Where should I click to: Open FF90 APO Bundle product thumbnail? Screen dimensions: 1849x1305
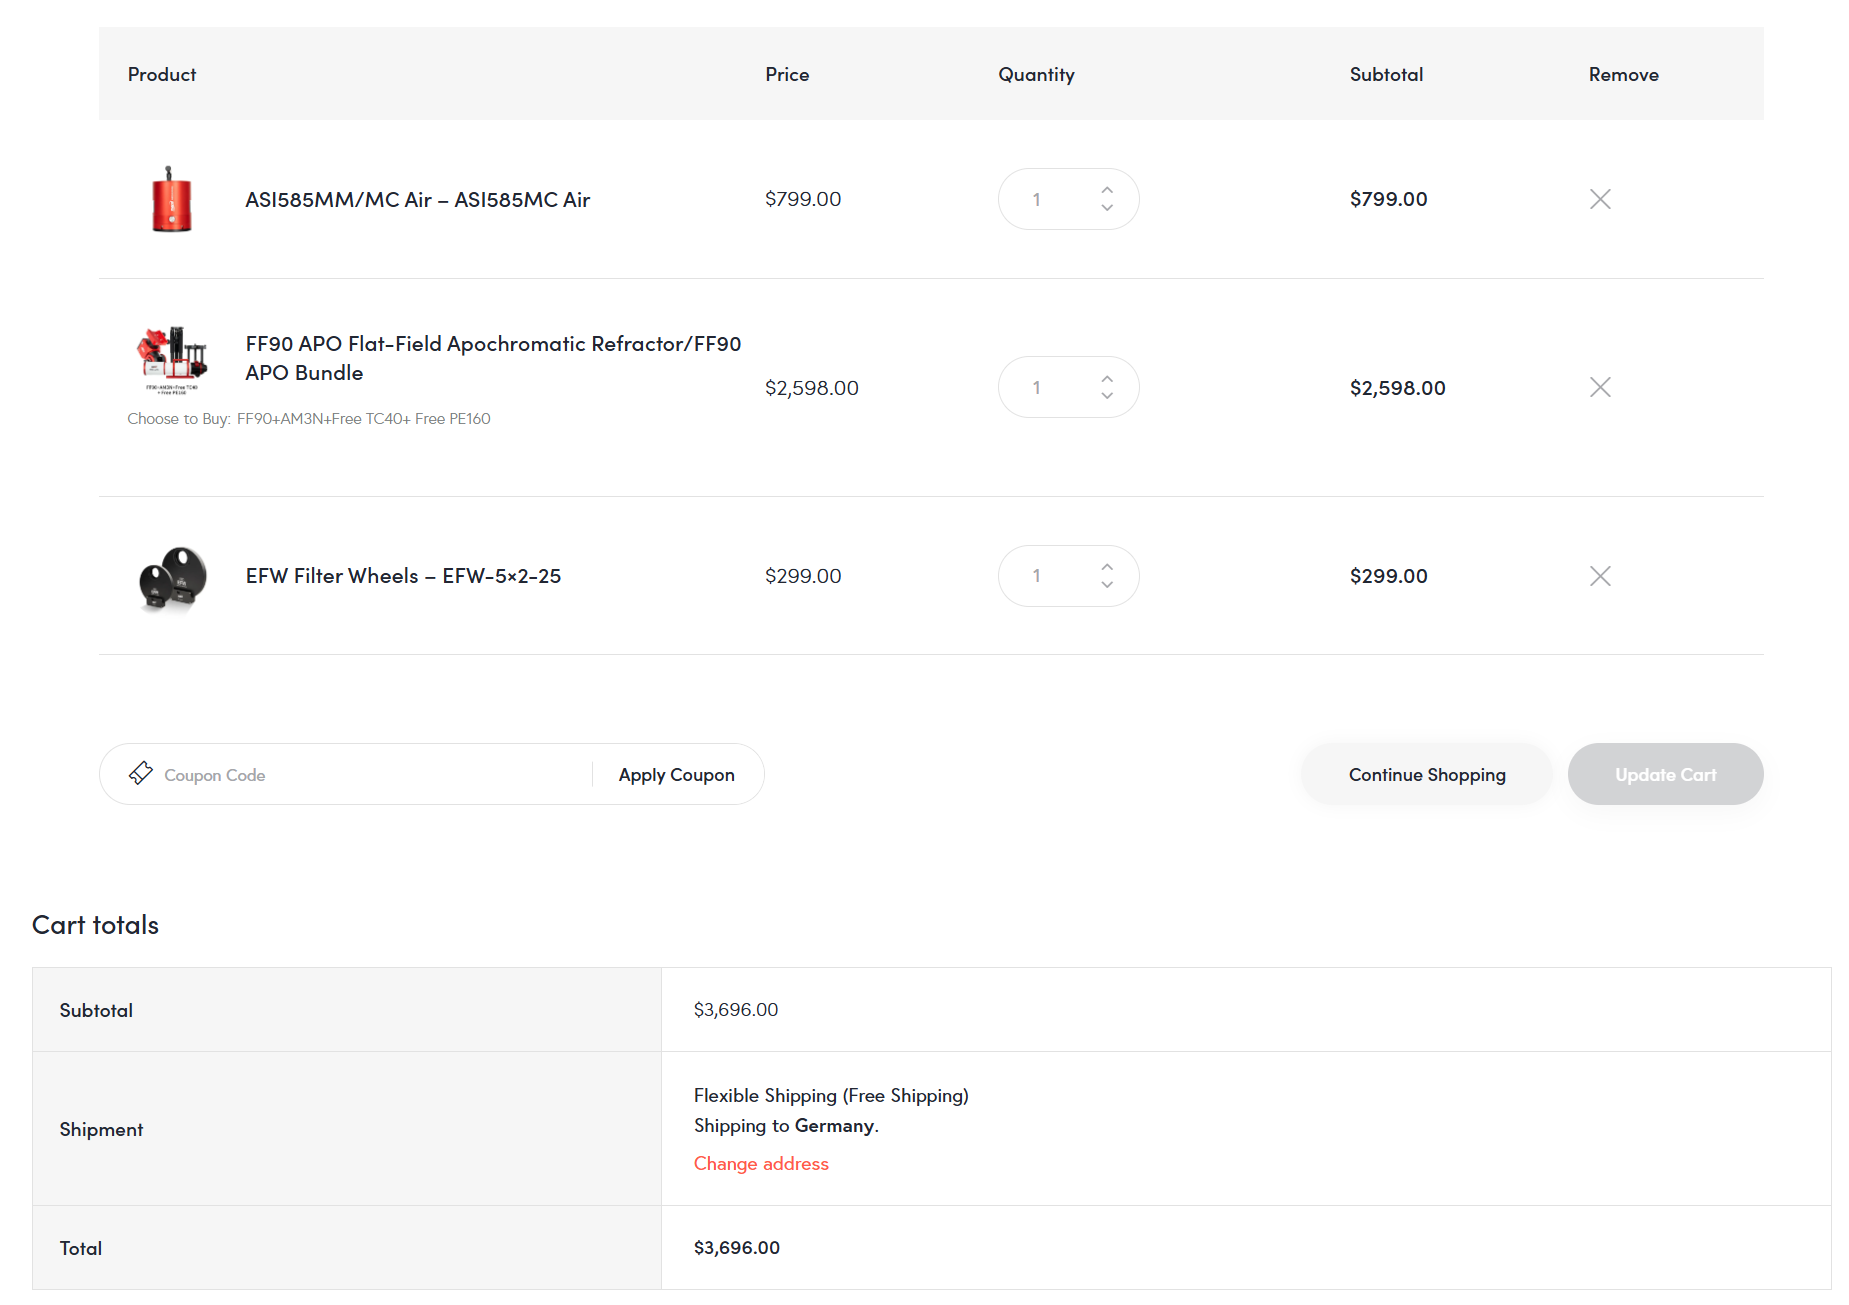[x=172, y=360]
